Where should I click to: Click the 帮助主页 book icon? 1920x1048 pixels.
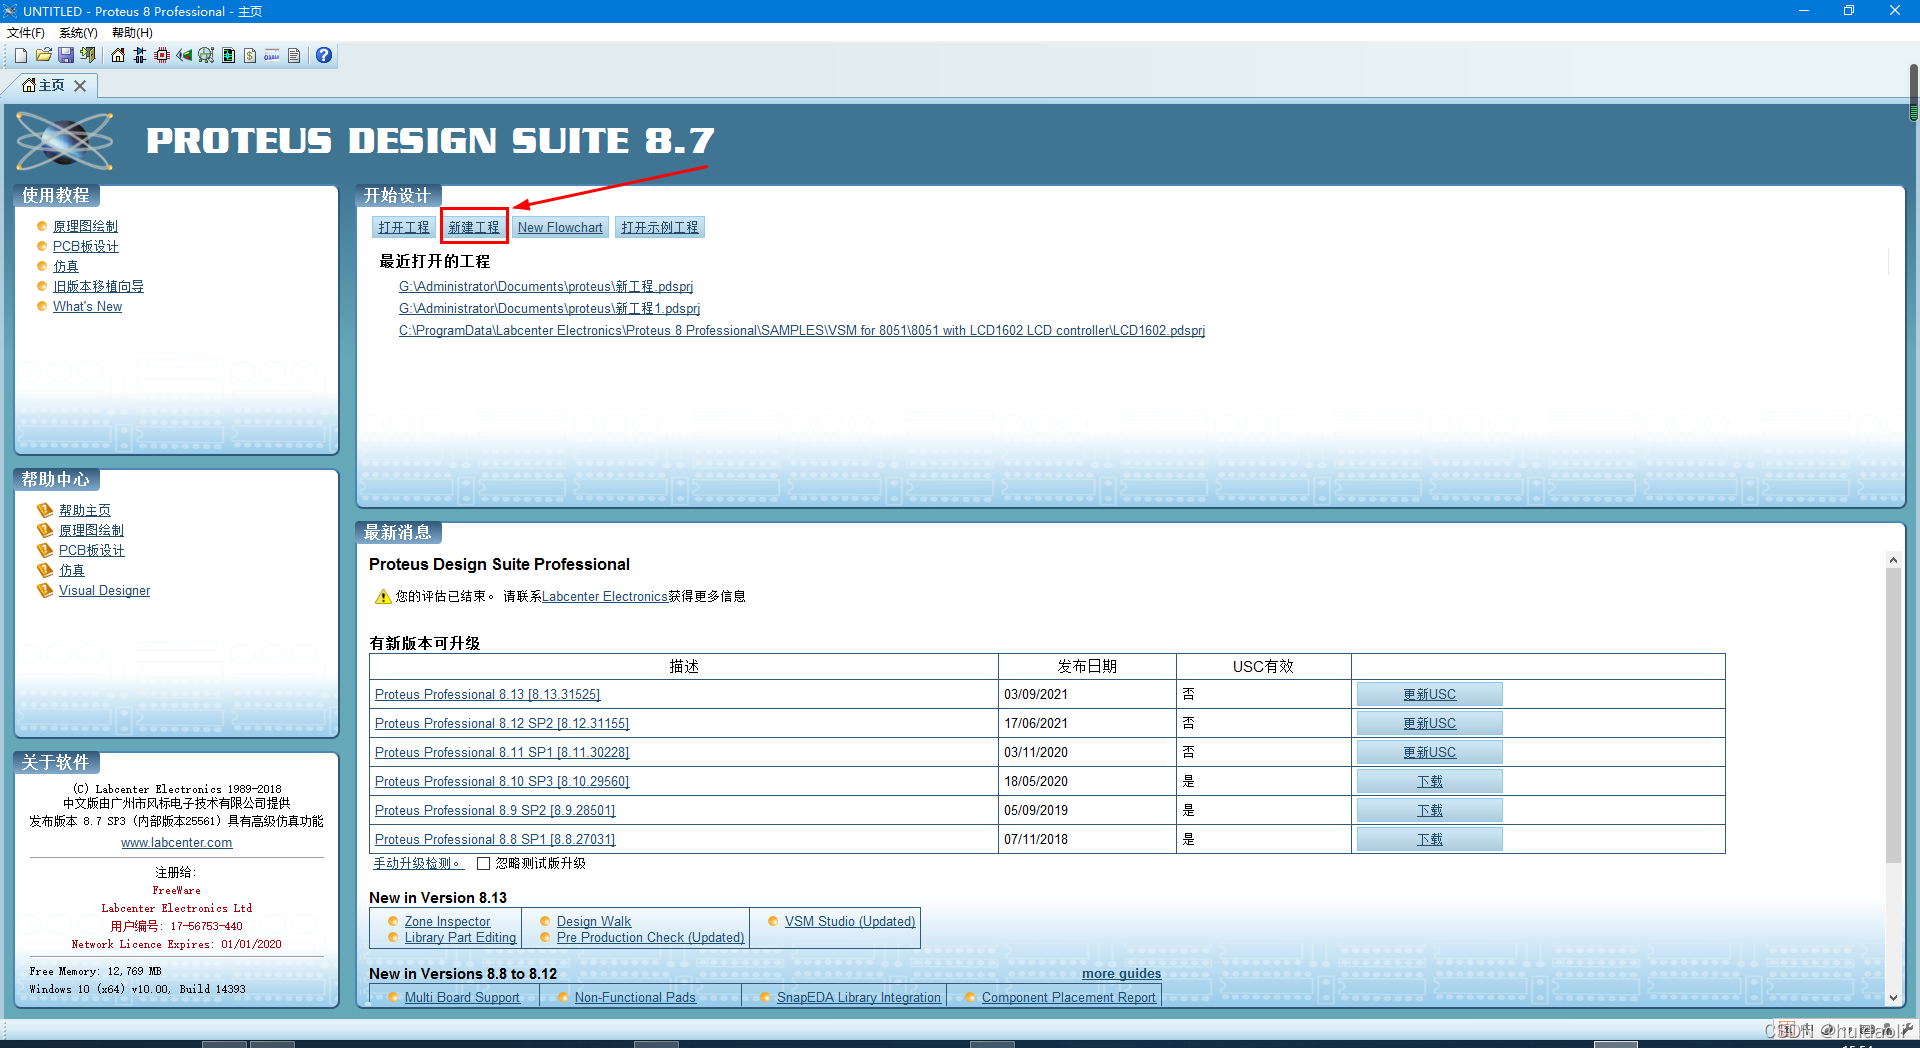tap(45, 510)
